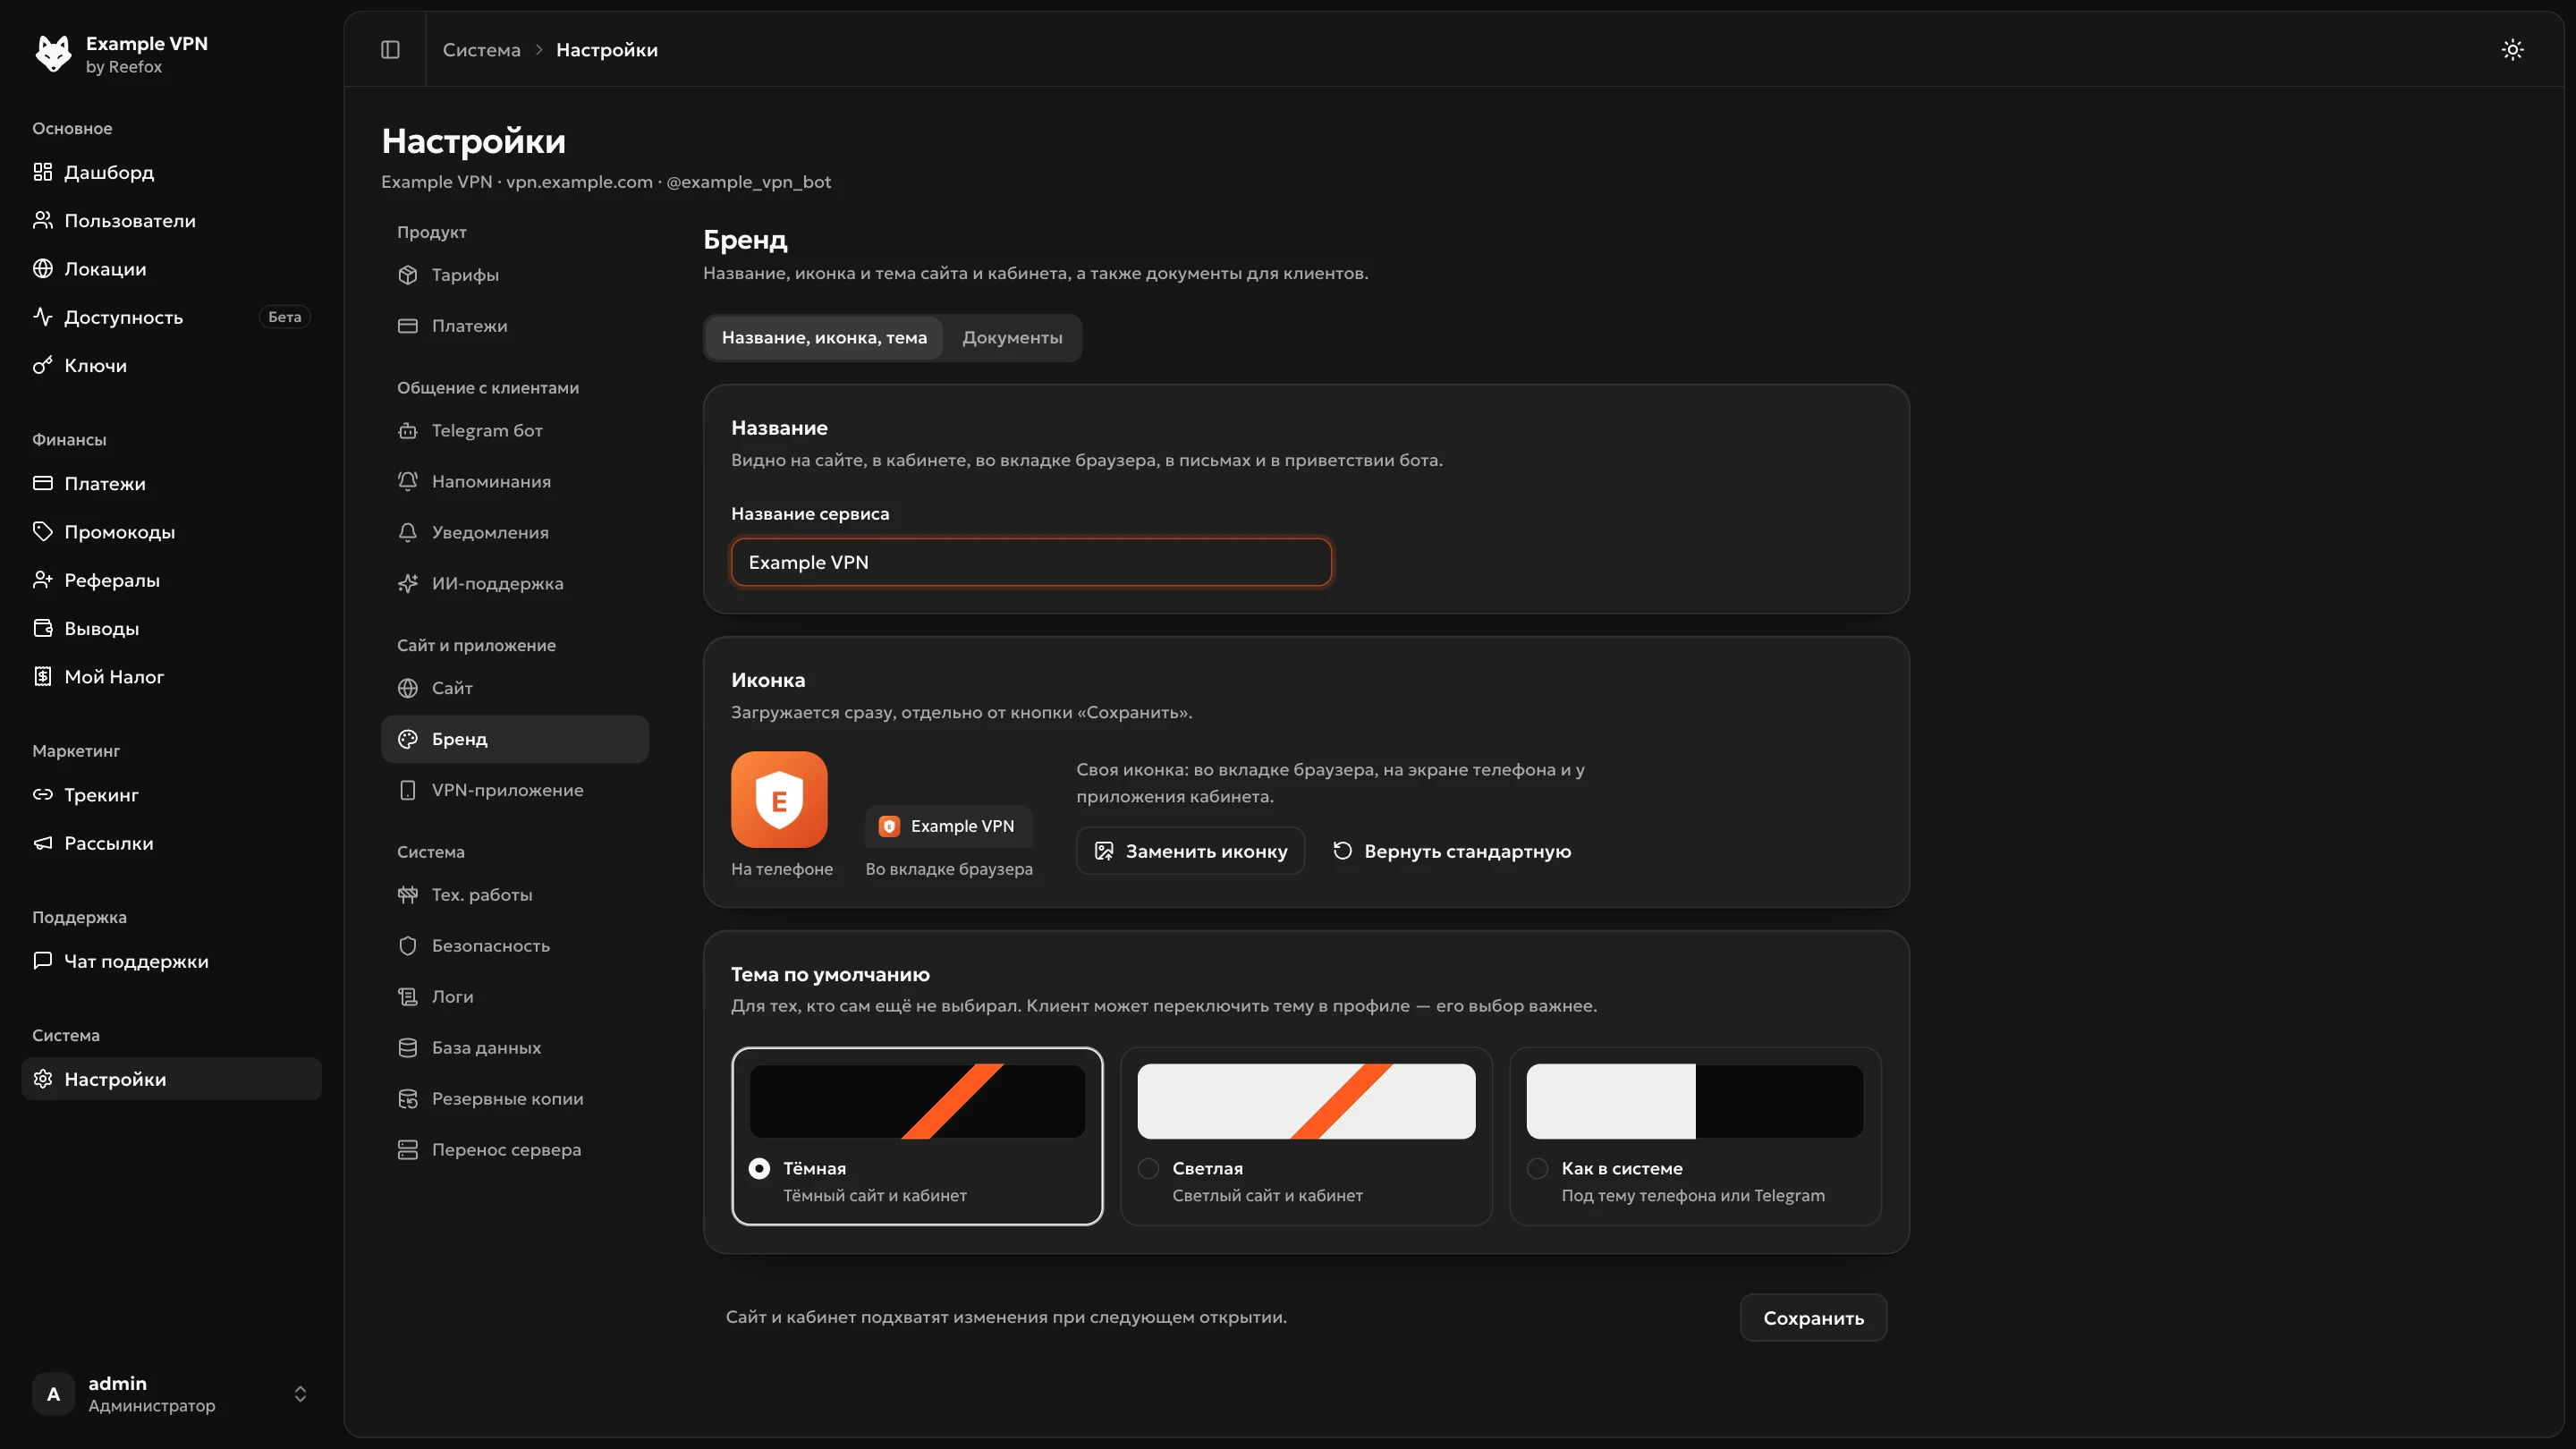Viewport: 2576px width, 1449px height.
Task: Click the Заменить иконку button
Action: point(1190,851)
